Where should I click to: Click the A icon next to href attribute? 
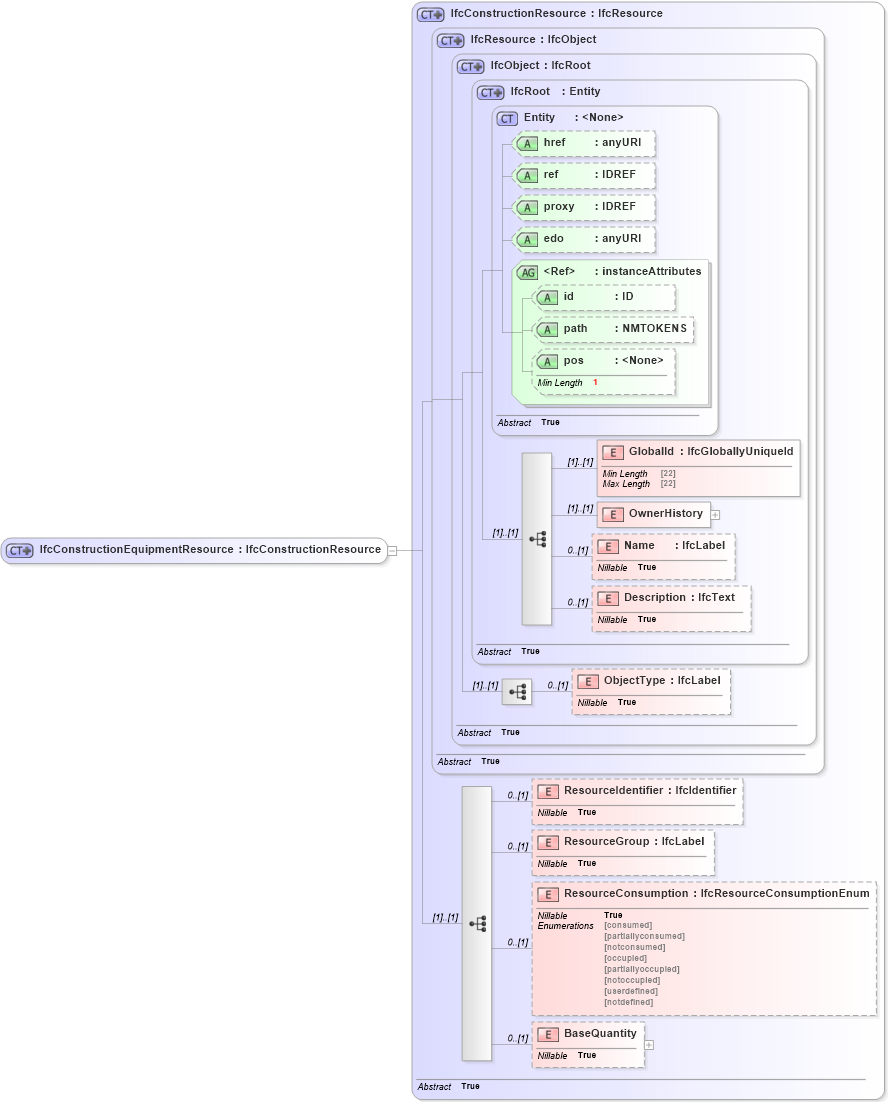pos(527,143)
